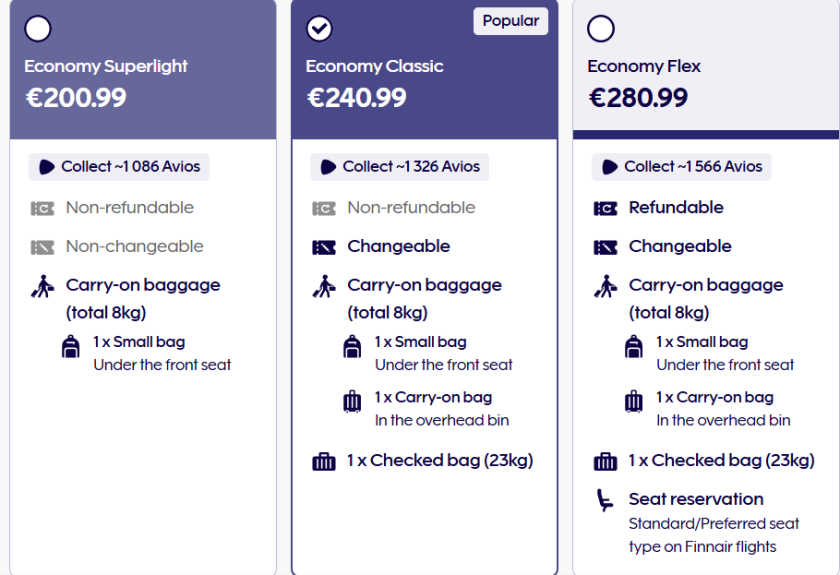This screenshot has height=575, width=840.
Task: Click the overhead carry-on bag icon in Economy Classic
Action: click(352, 402)
